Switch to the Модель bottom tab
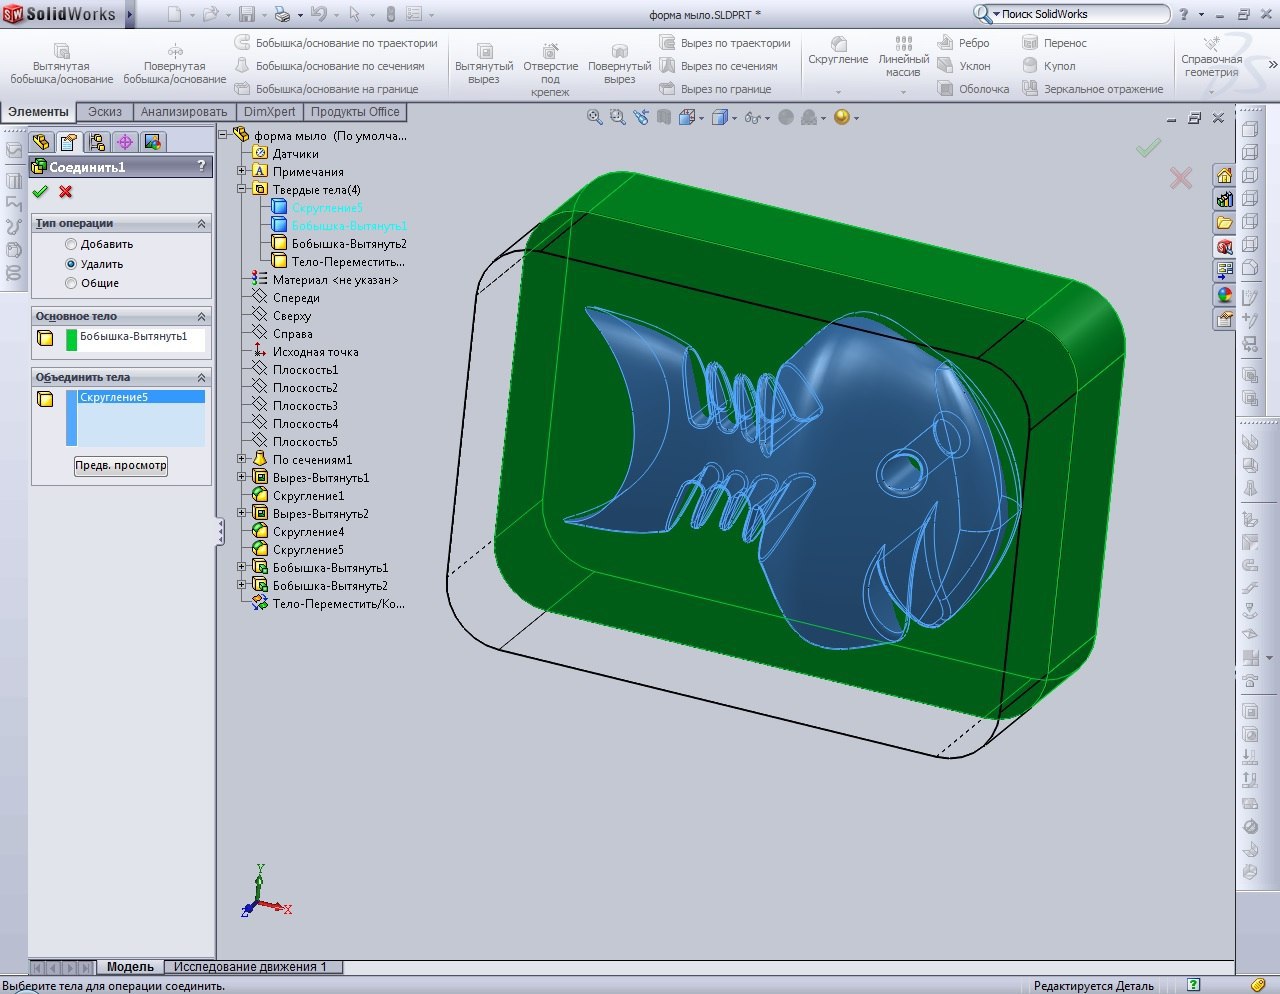 pos(130,967)
